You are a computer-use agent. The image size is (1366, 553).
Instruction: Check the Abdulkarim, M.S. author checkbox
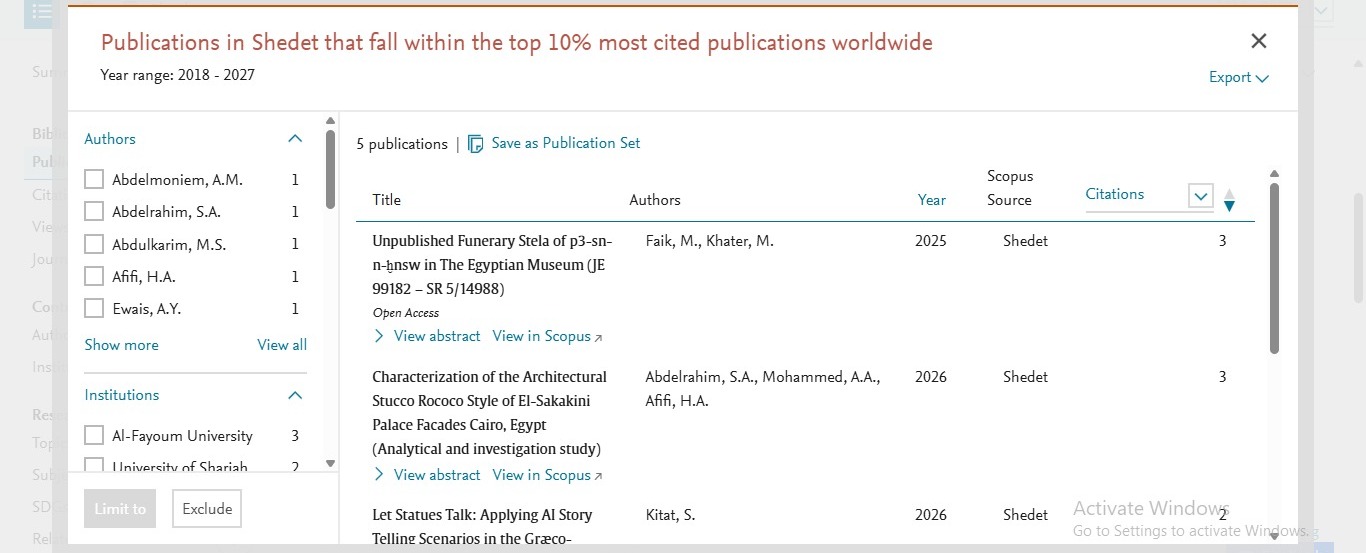[94, 244]
